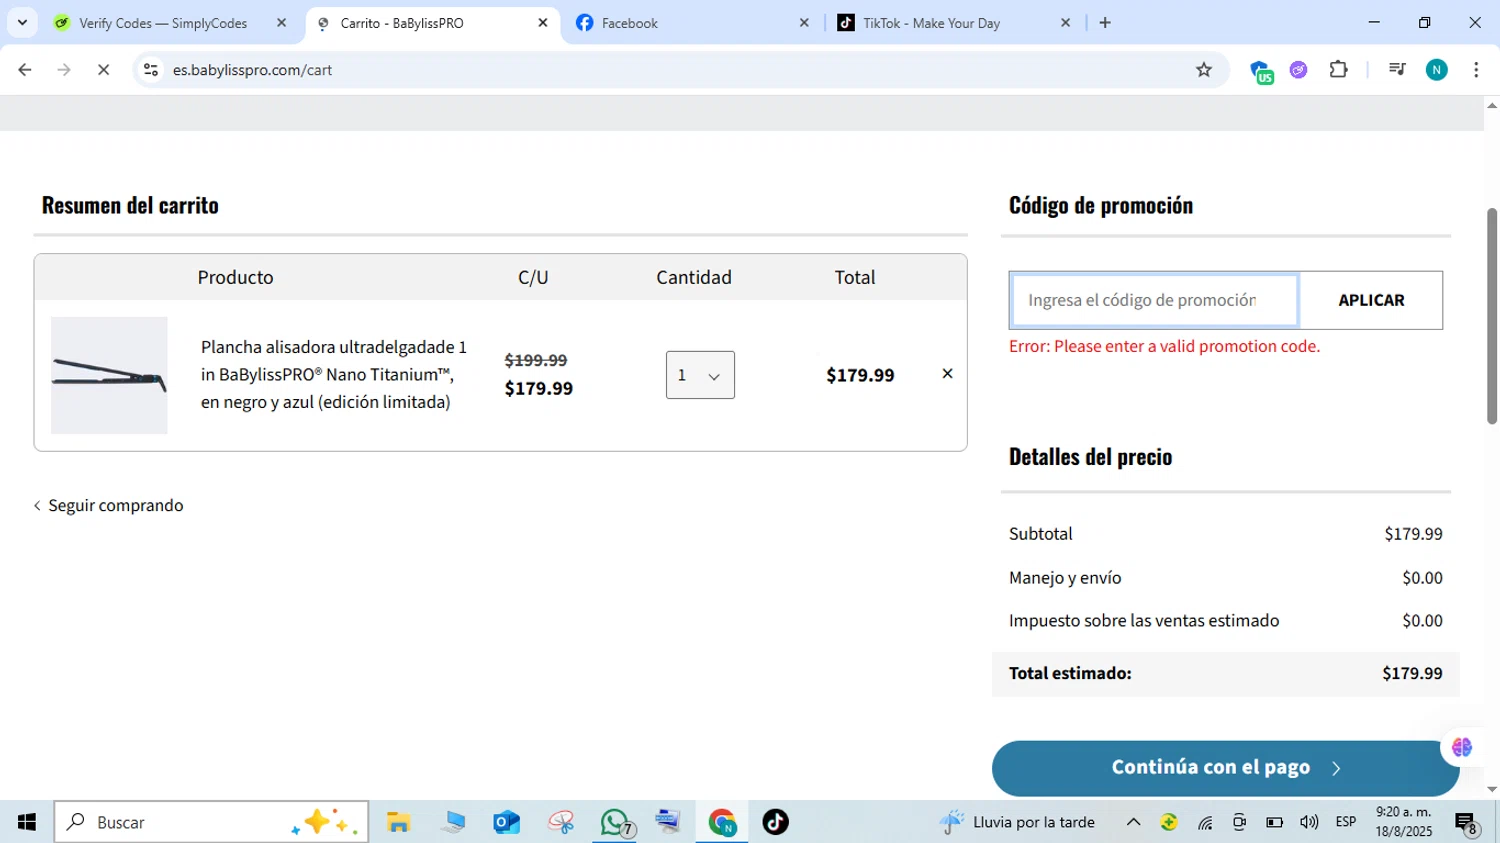Click the Manejo y envío row label
The height and width of the screenshot is (843, 1500).
coord(1065,578)
